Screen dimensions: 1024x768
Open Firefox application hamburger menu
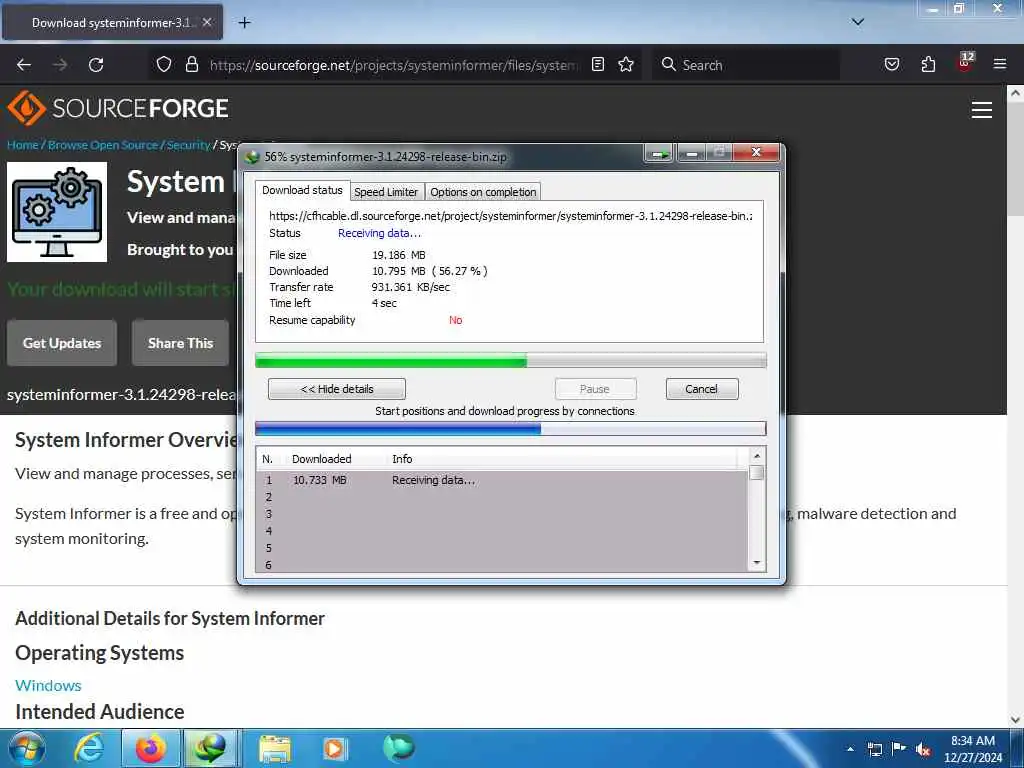point(999,64)
